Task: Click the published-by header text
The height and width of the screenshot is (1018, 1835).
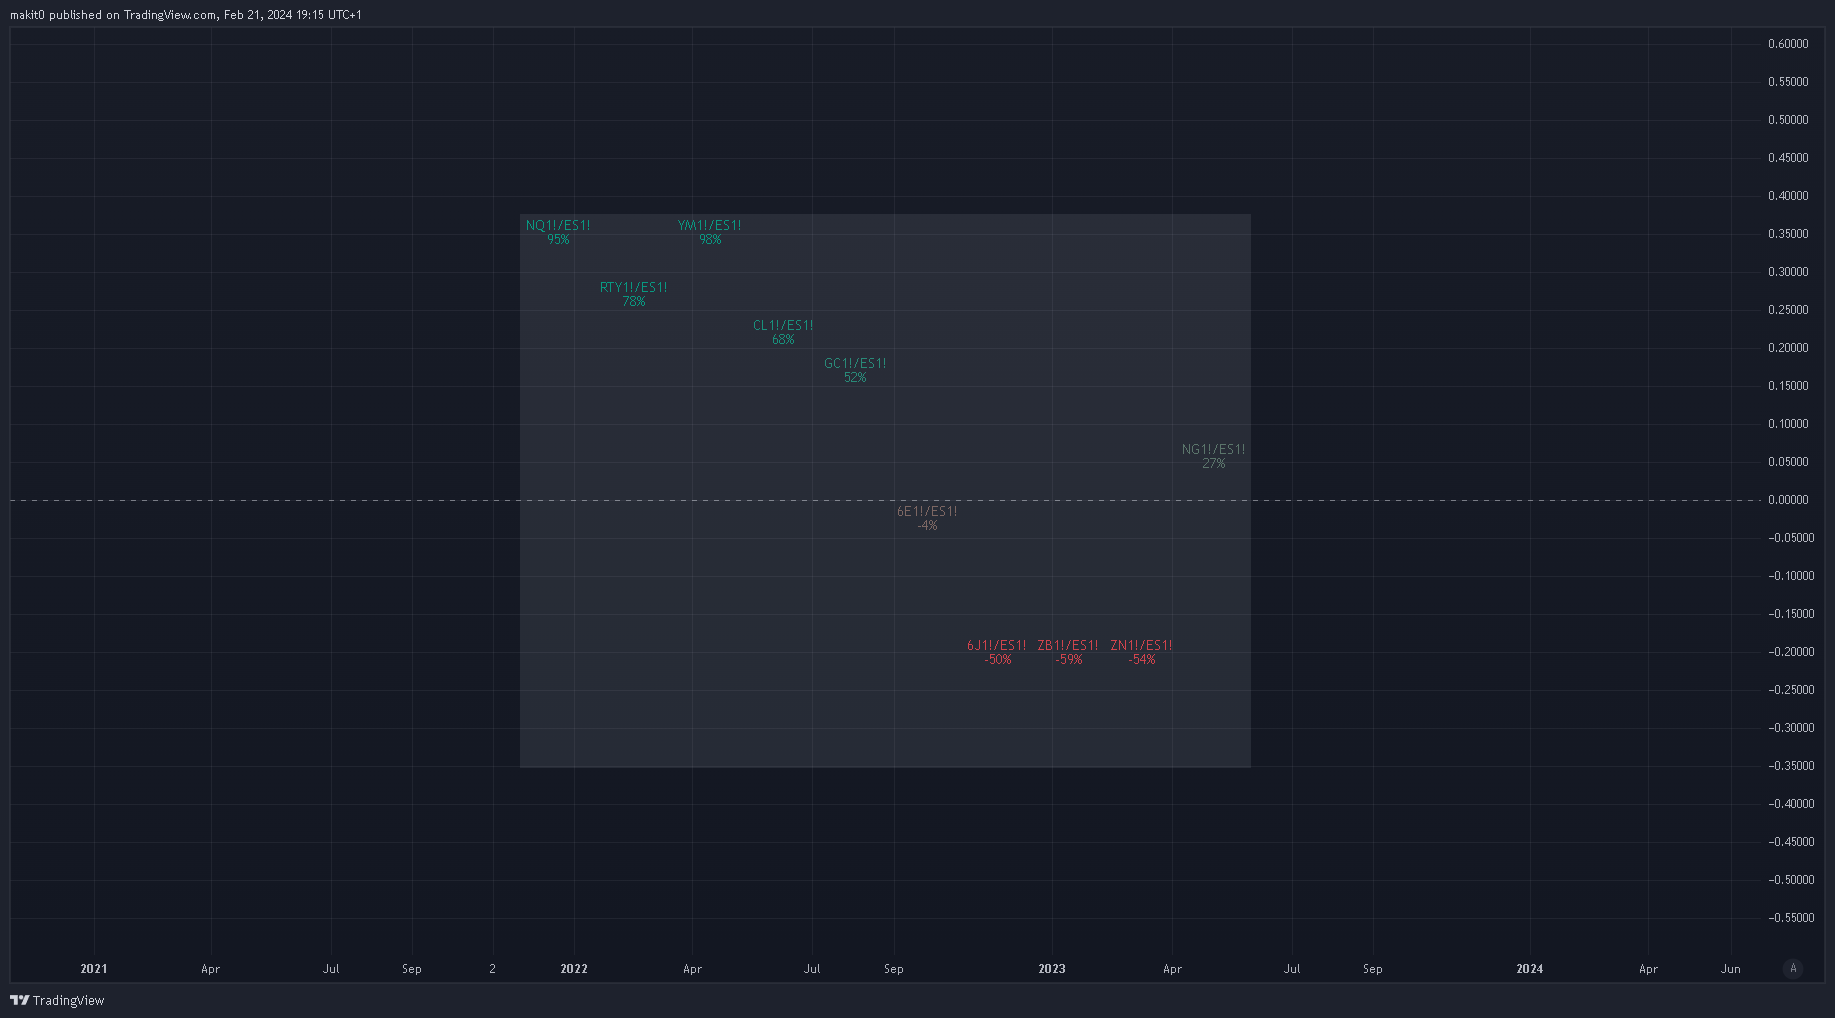Action: coord(186,15)
